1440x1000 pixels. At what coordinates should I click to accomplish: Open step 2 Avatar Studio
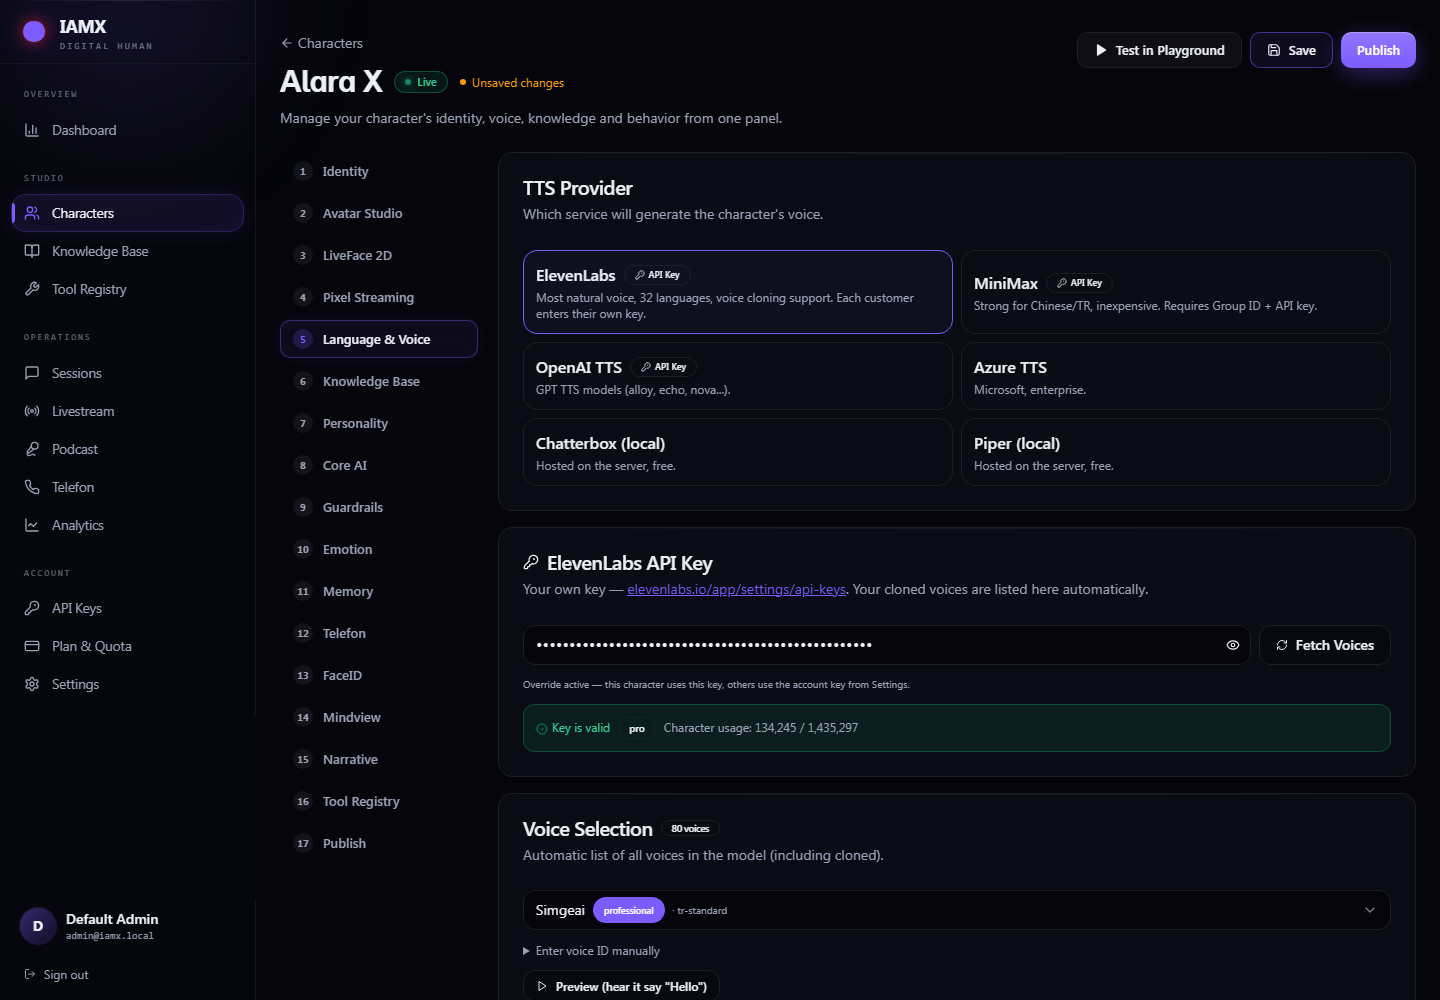(379, 213)
